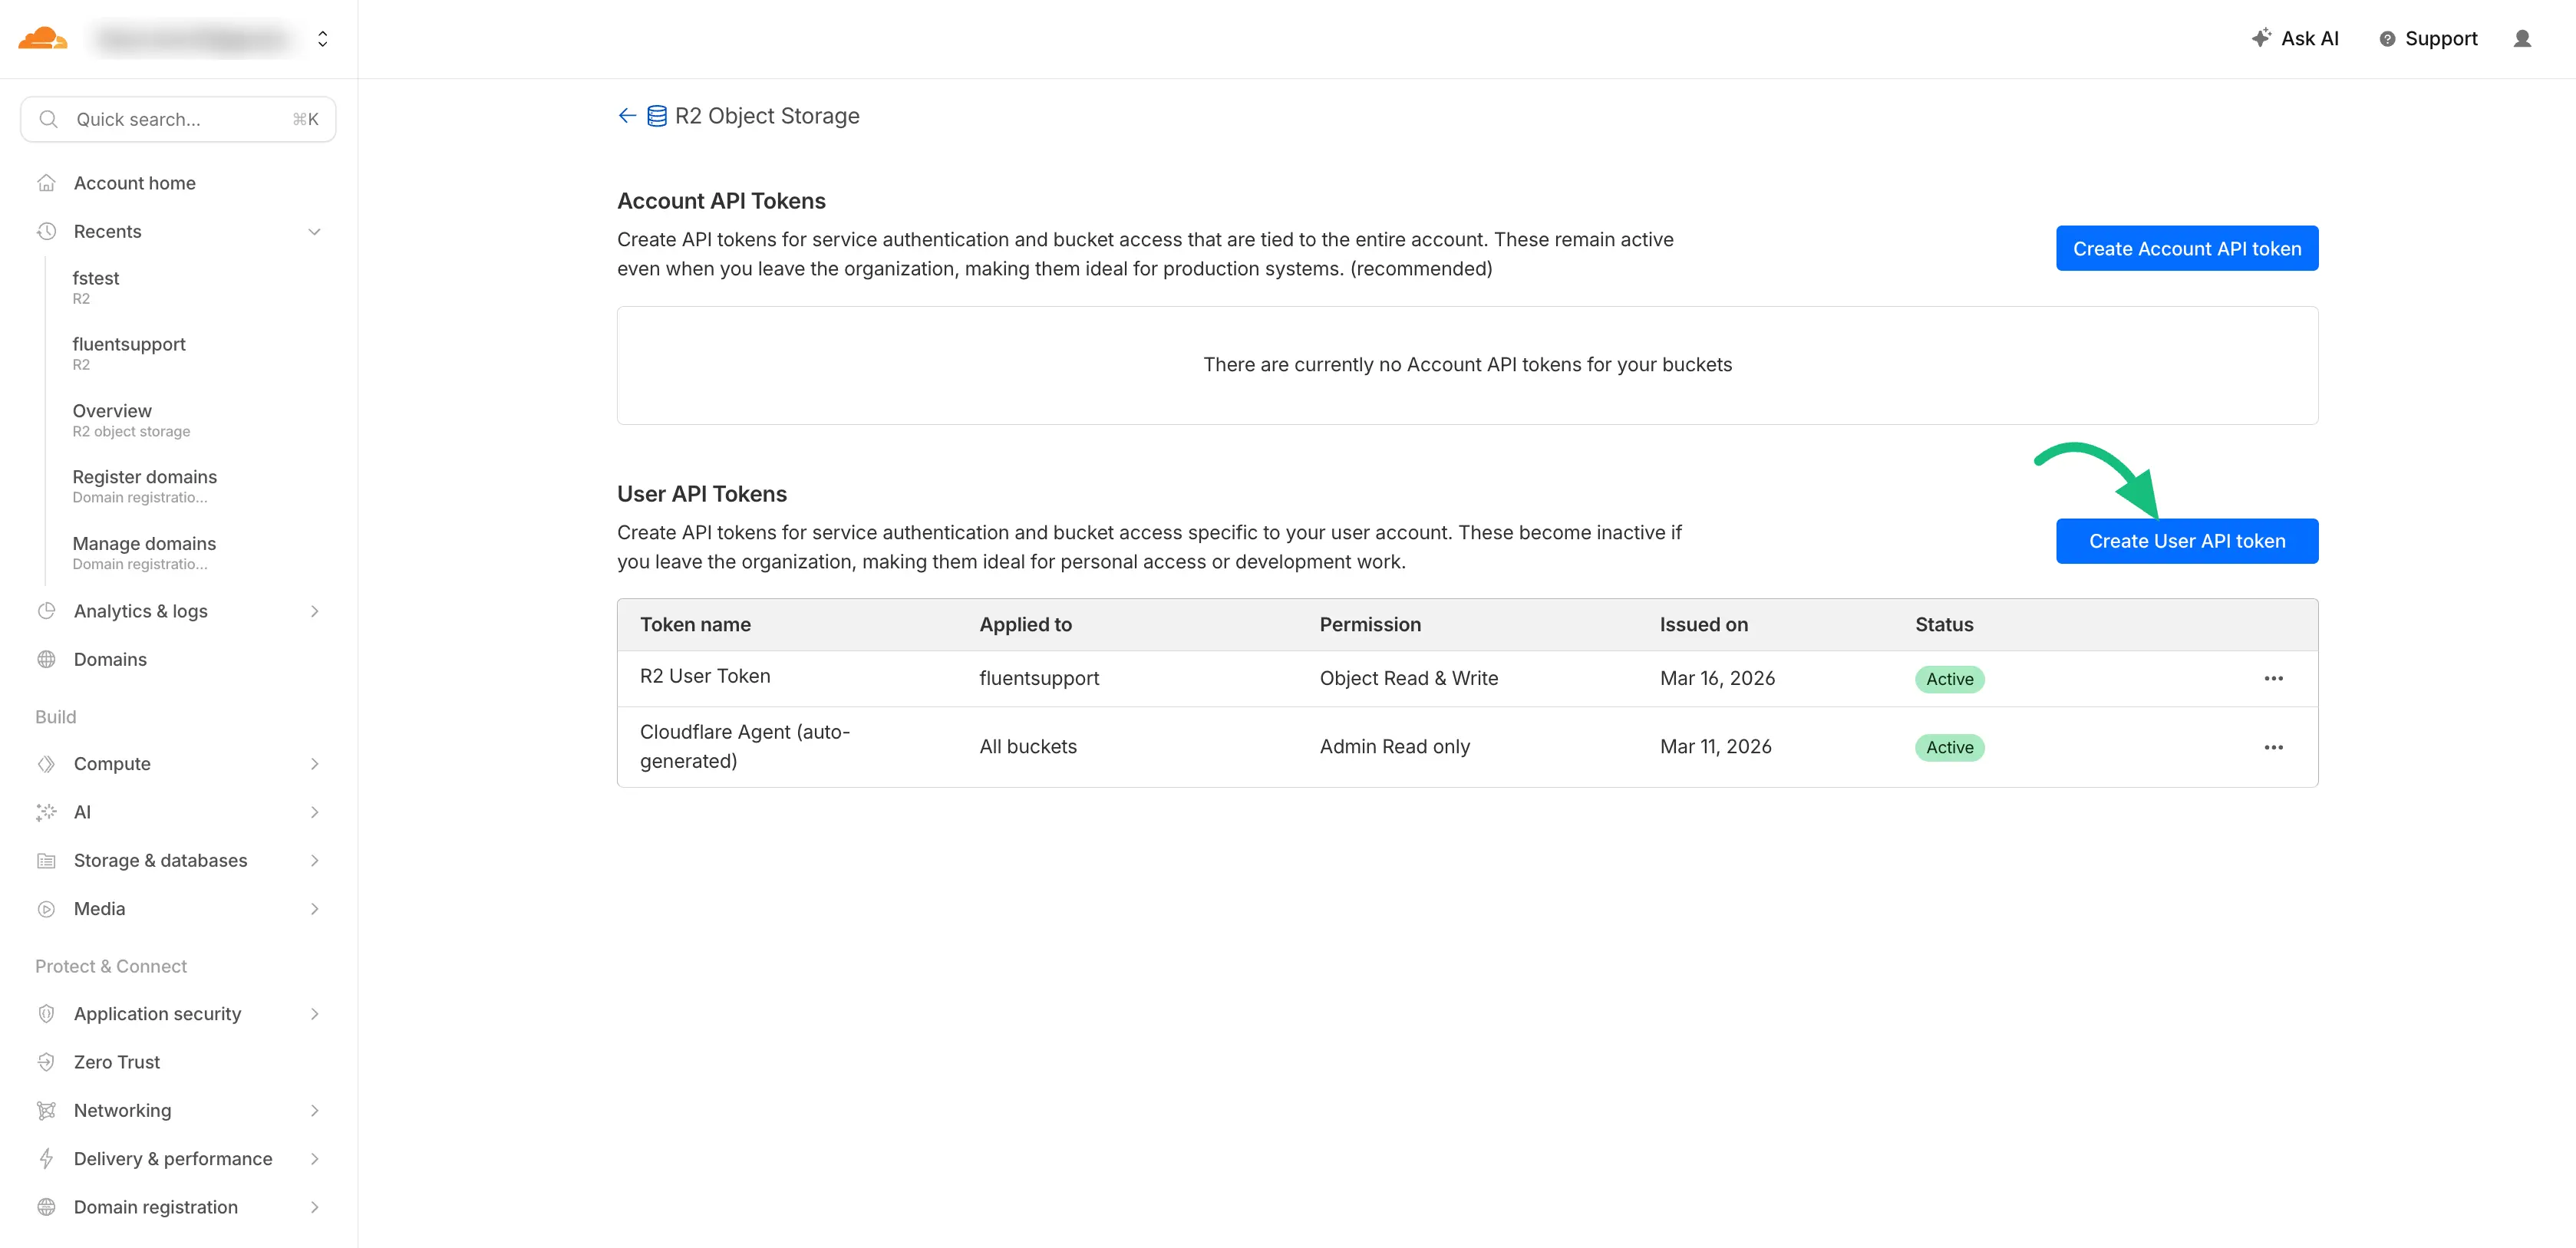Click the Cloudflare logo icon

tap(43, 39)
